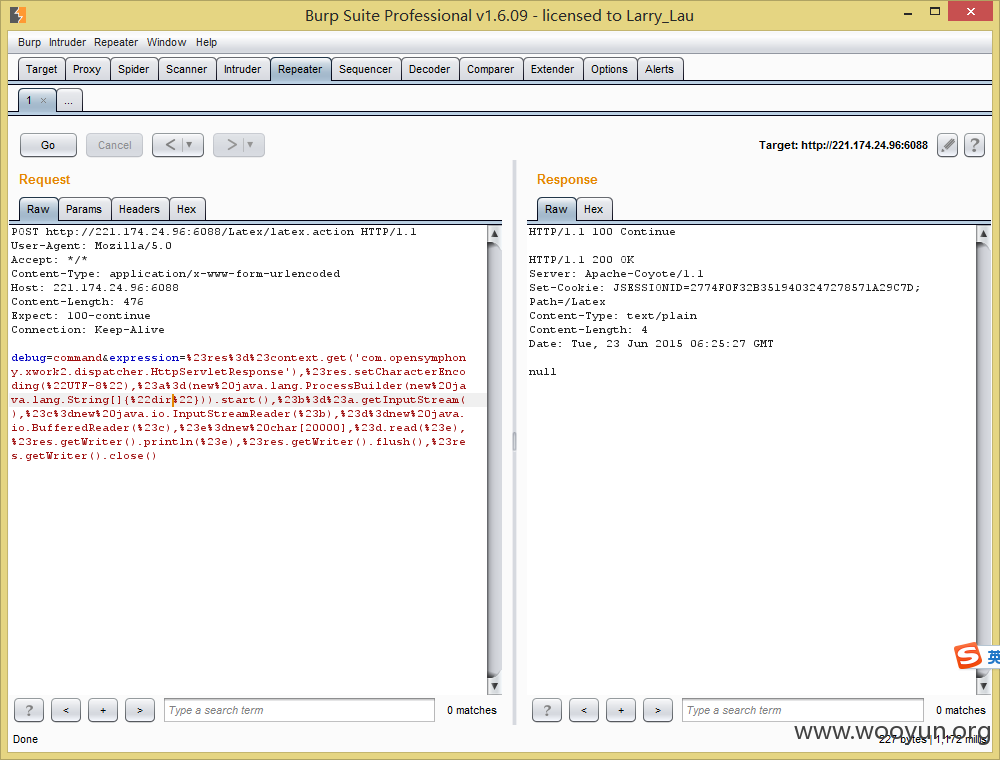Open the Repeater help question-mark icon
The width and height of the screenshot is (1000, 760).
[x=974, y=145]
